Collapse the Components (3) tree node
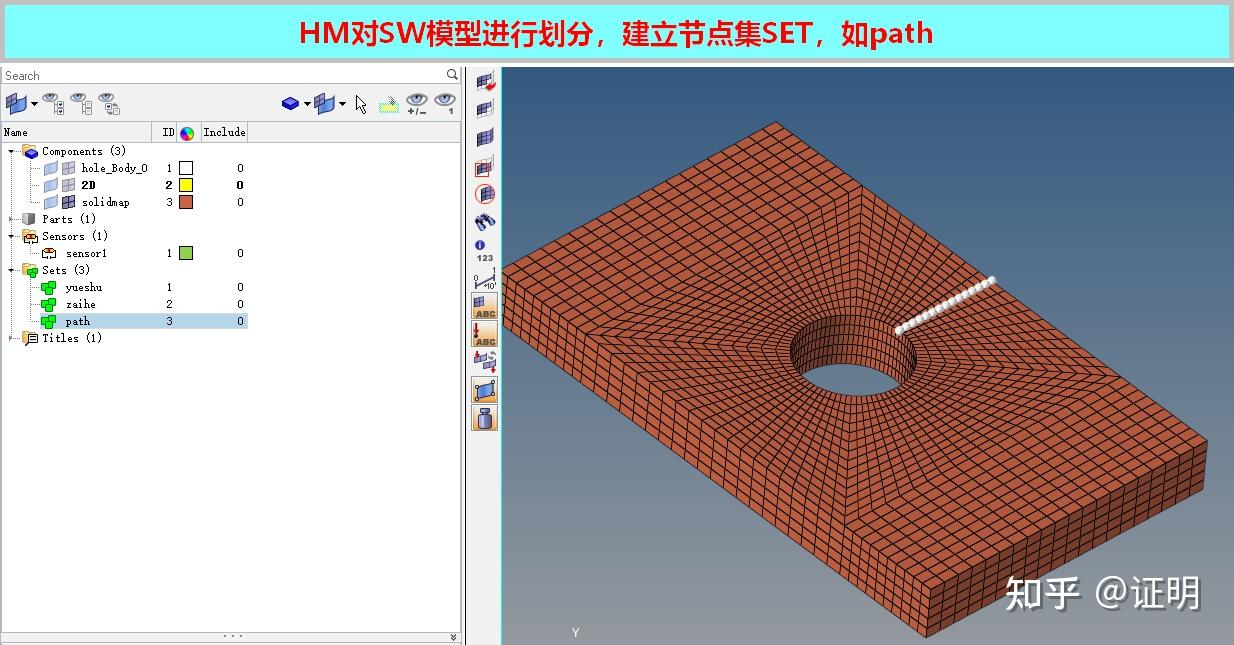1234x645 pixels. tap(8, 151)
